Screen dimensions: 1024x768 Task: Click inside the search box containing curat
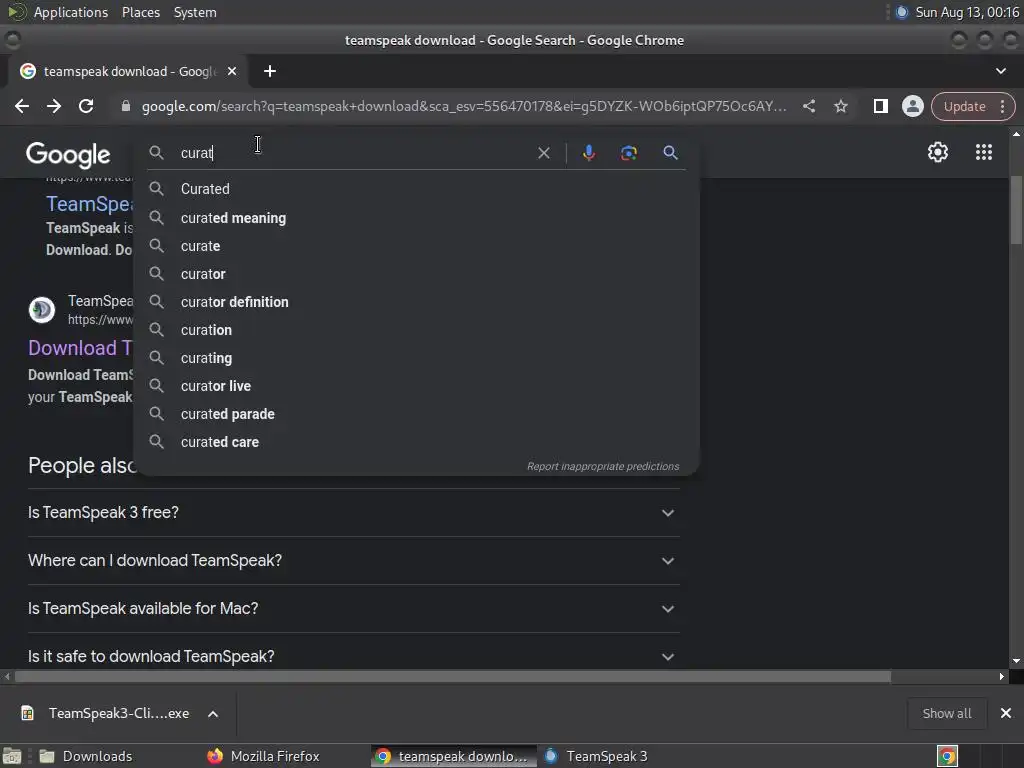tap(353, 153)
